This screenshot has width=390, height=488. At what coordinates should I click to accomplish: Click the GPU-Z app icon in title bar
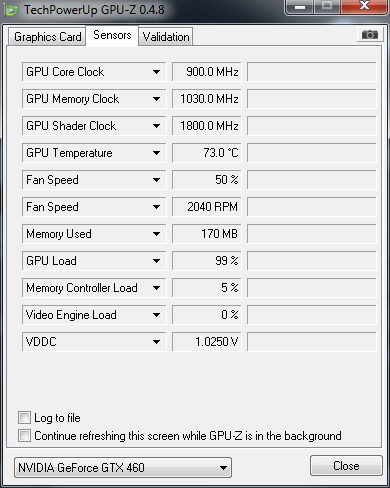pyautogui.click(x=12, y=11)
